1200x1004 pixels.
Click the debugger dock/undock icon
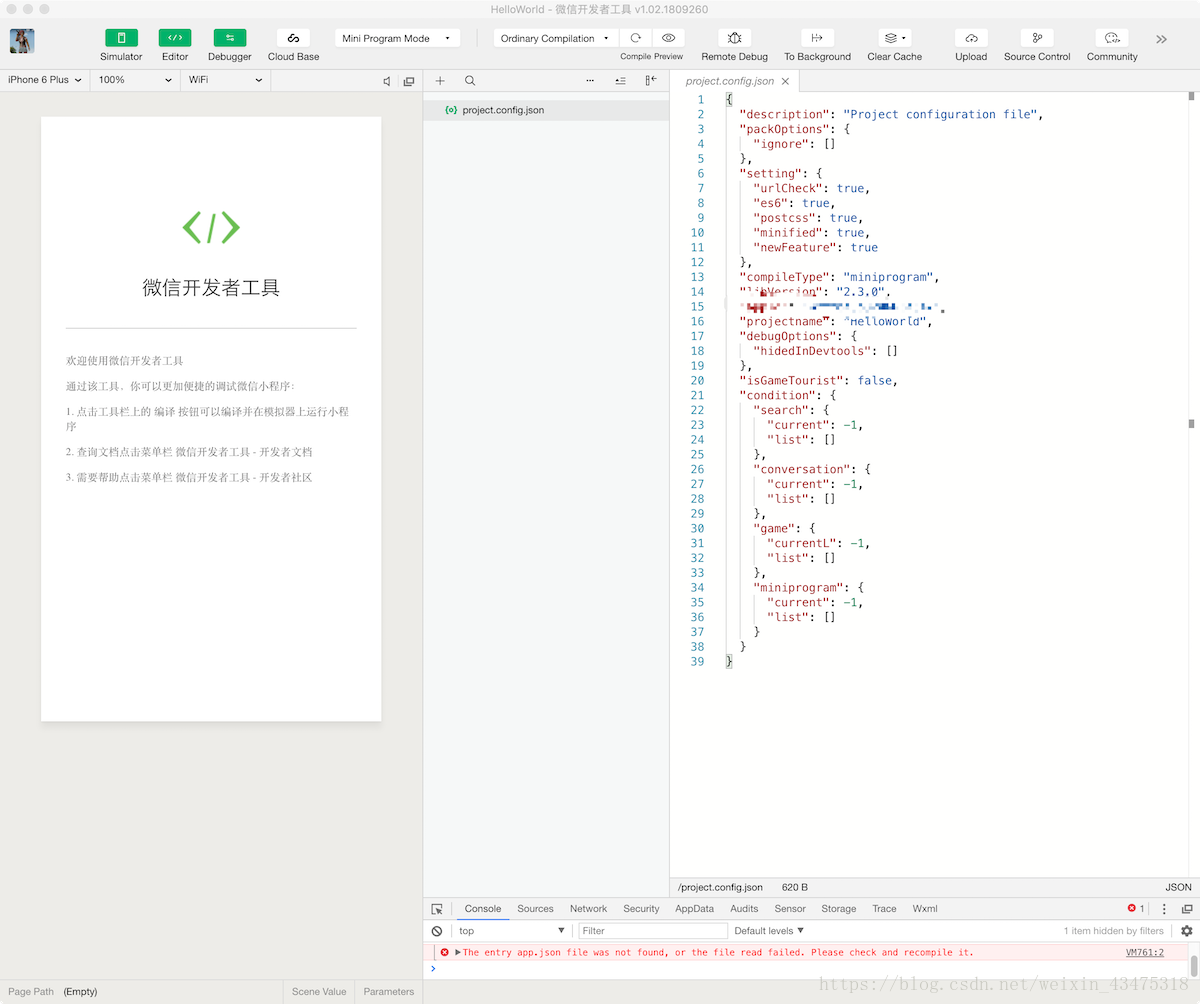(x=1187, y=909)
